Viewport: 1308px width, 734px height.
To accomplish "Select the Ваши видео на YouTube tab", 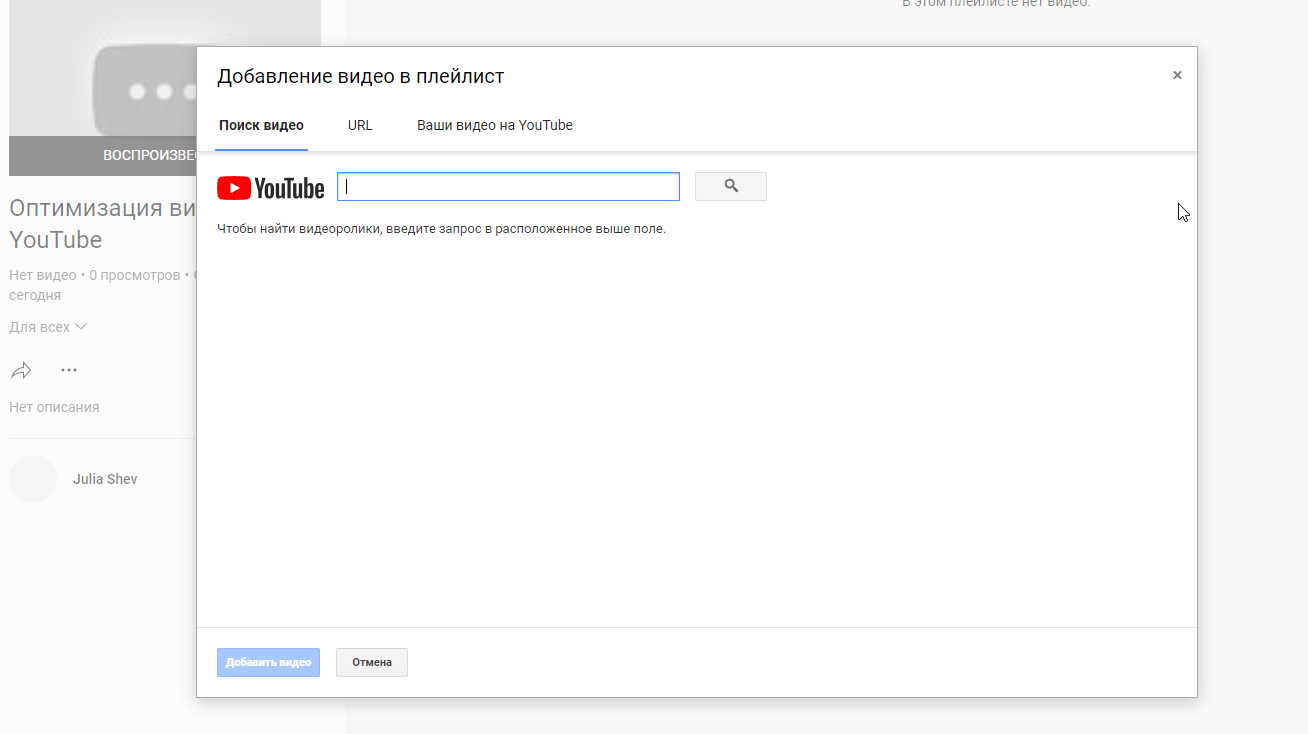I will [494, 126].
